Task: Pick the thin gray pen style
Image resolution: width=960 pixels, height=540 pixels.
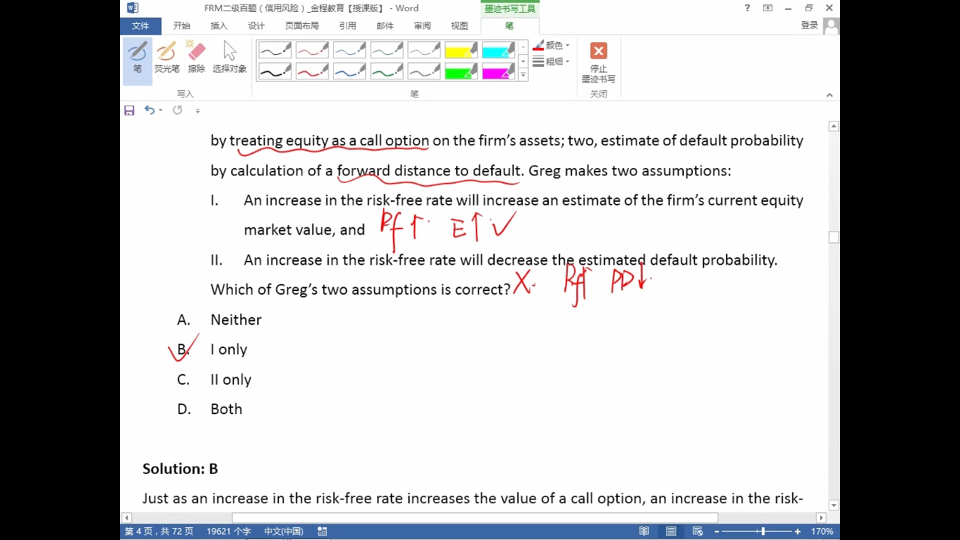Action: click(424, 50)
